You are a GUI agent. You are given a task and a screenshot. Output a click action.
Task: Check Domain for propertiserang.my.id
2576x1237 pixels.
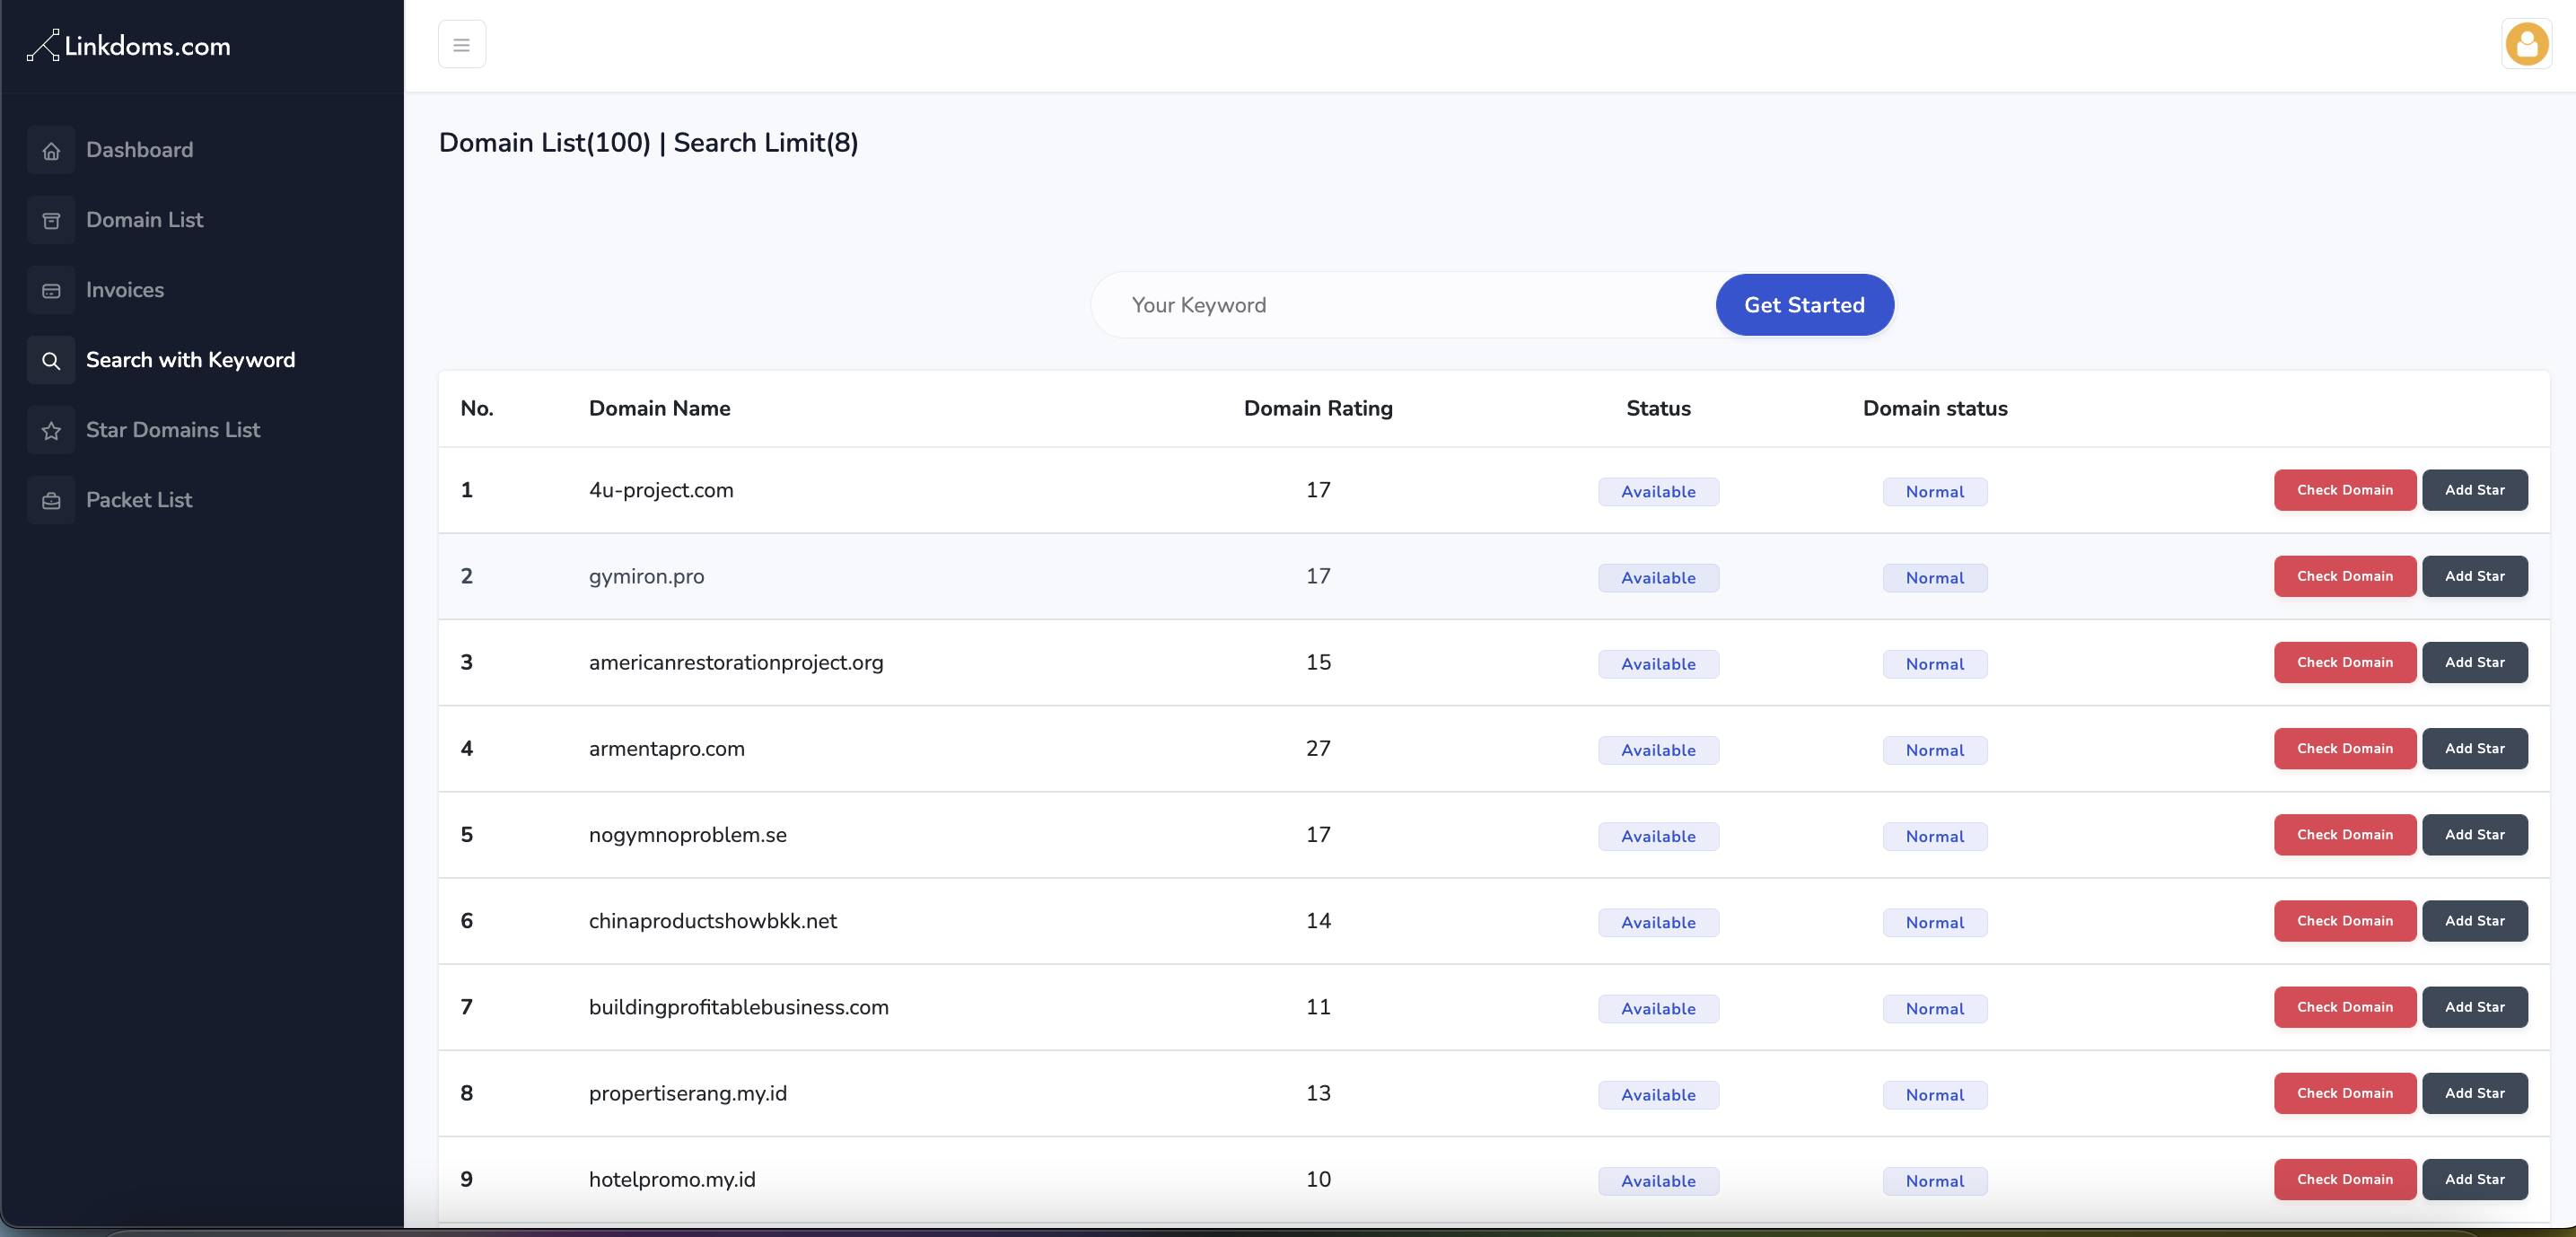click(2344, 1093)
